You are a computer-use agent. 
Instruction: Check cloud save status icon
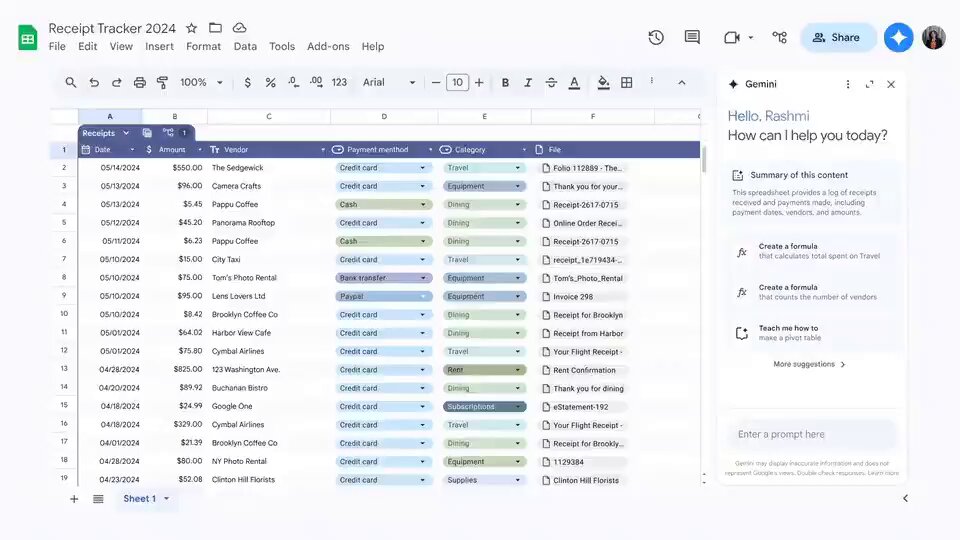[x=239, y=28]
